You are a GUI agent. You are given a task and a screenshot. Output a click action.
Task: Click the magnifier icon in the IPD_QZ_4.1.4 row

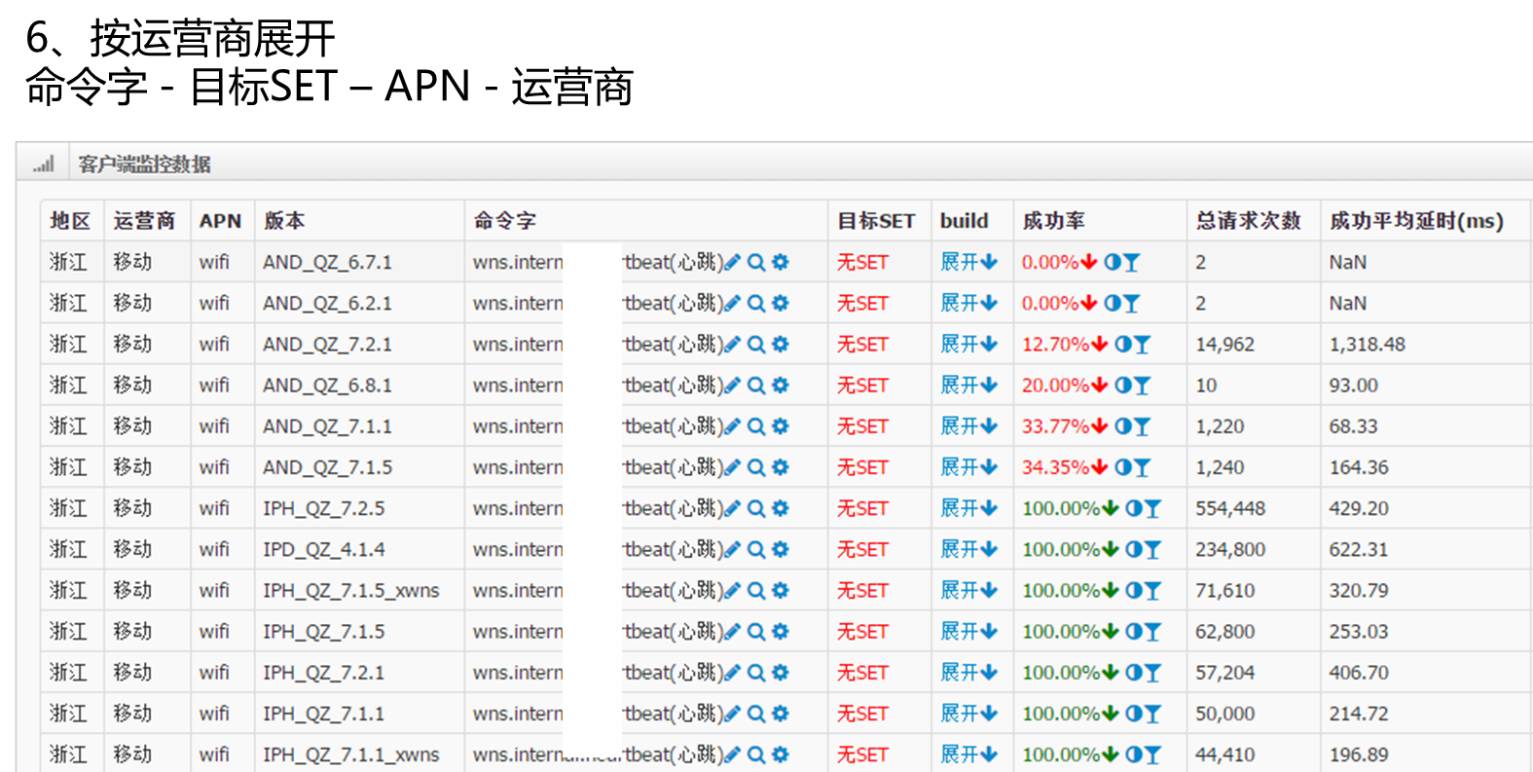(756, 549)
